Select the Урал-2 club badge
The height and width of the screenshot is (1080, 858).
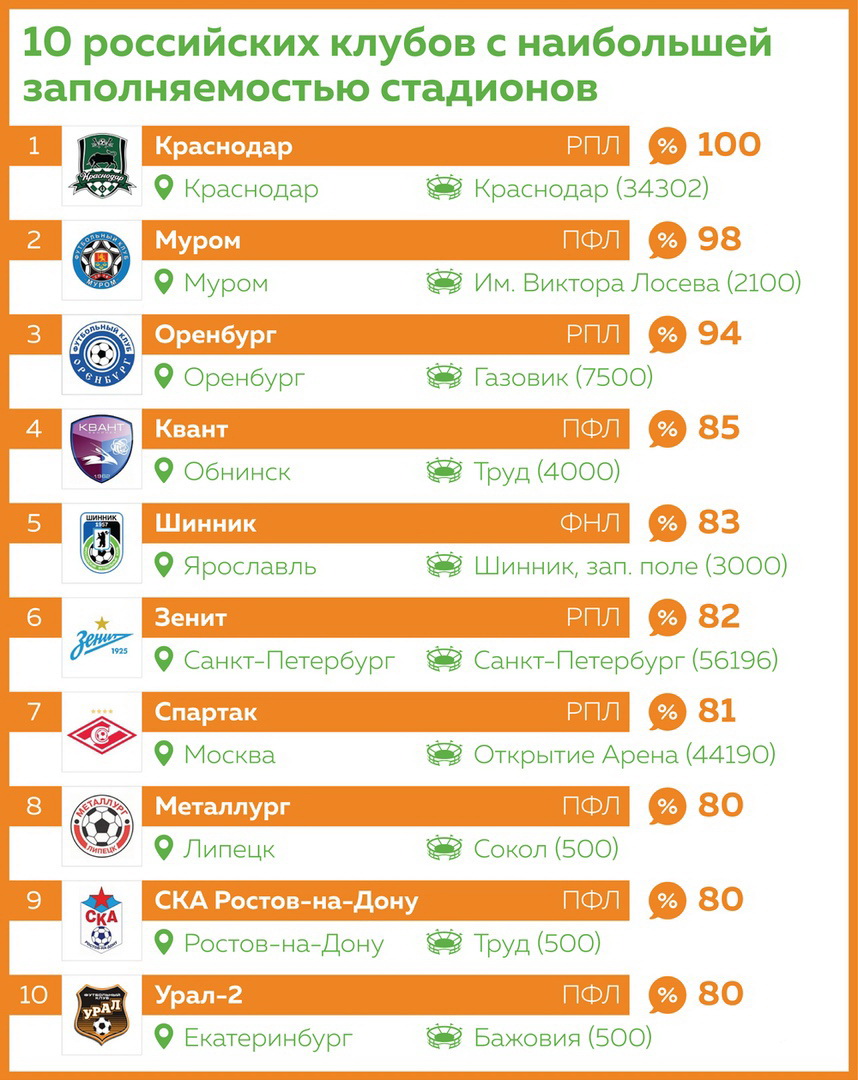click(x=101, y=1016)
